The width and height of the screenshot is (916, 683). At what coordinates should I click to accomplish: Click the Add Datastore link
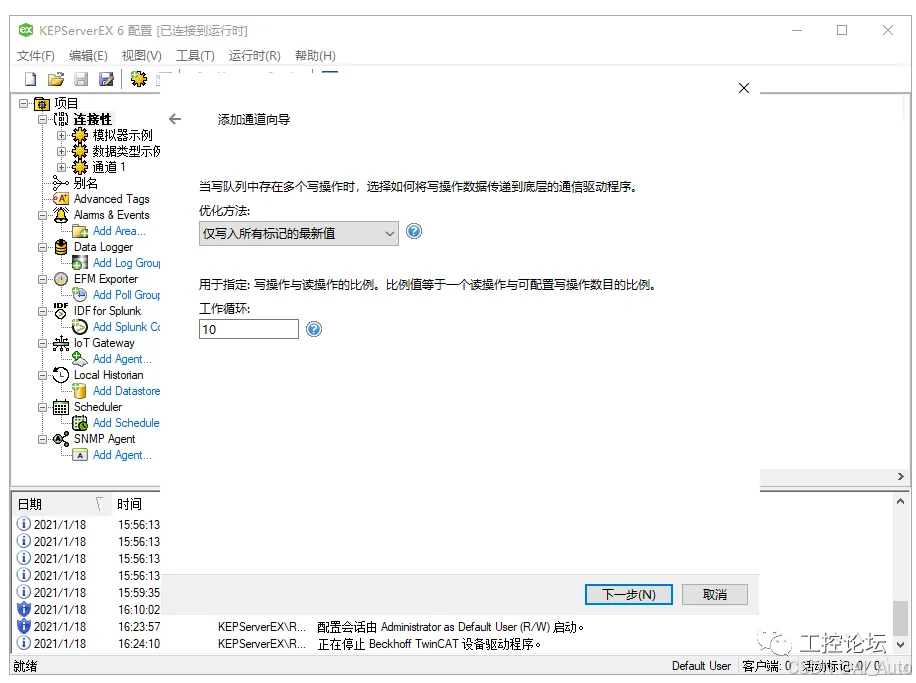pyautogui.click(x=126, y=391)
